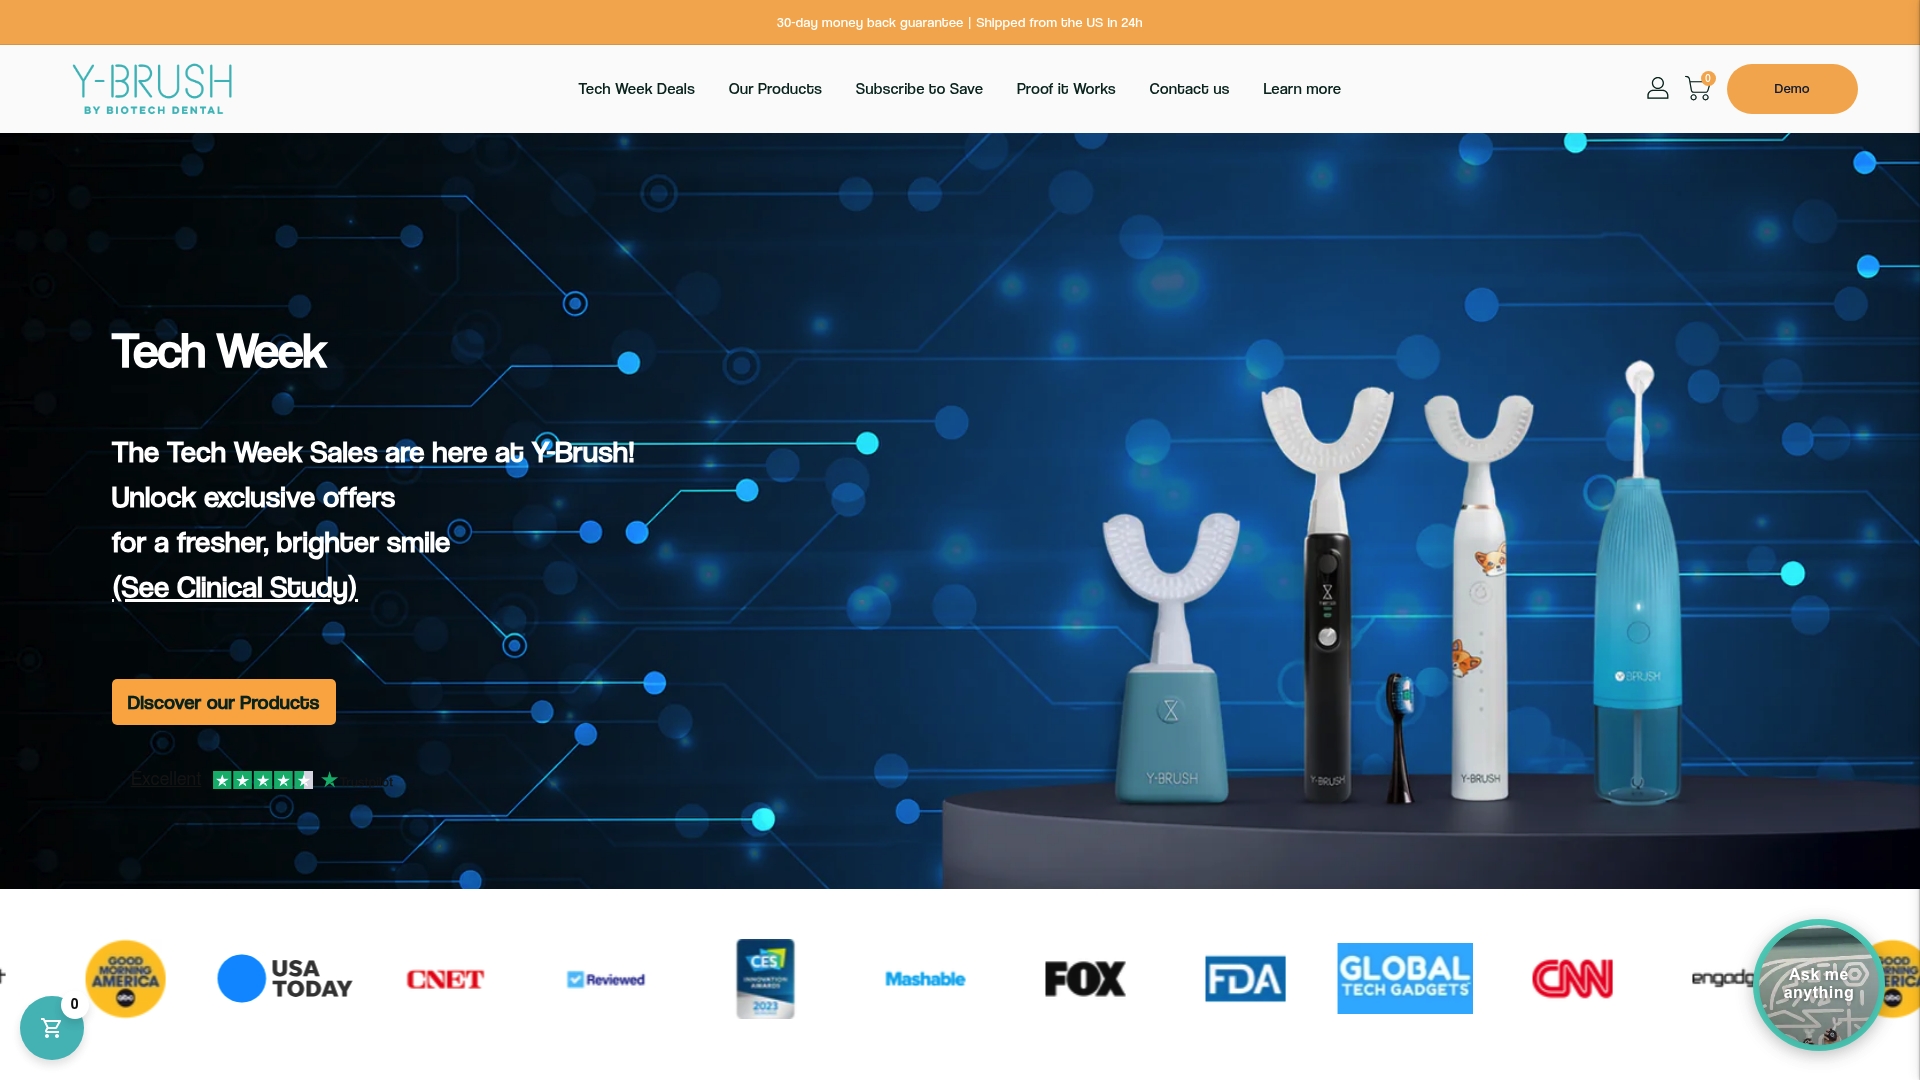
Task: Click the Excellent Trustpilot text
Action: pyautogui.click(x=166, y=779)
